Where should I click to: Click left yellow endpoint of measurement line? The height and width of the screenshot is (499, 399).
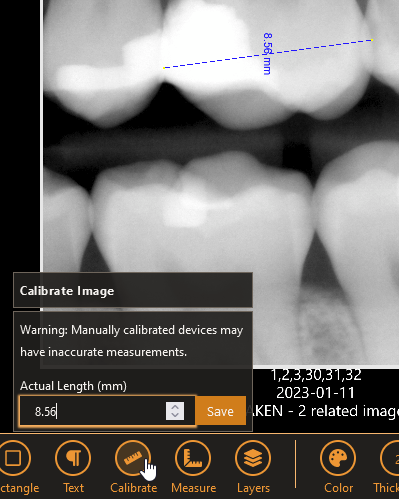164,68
